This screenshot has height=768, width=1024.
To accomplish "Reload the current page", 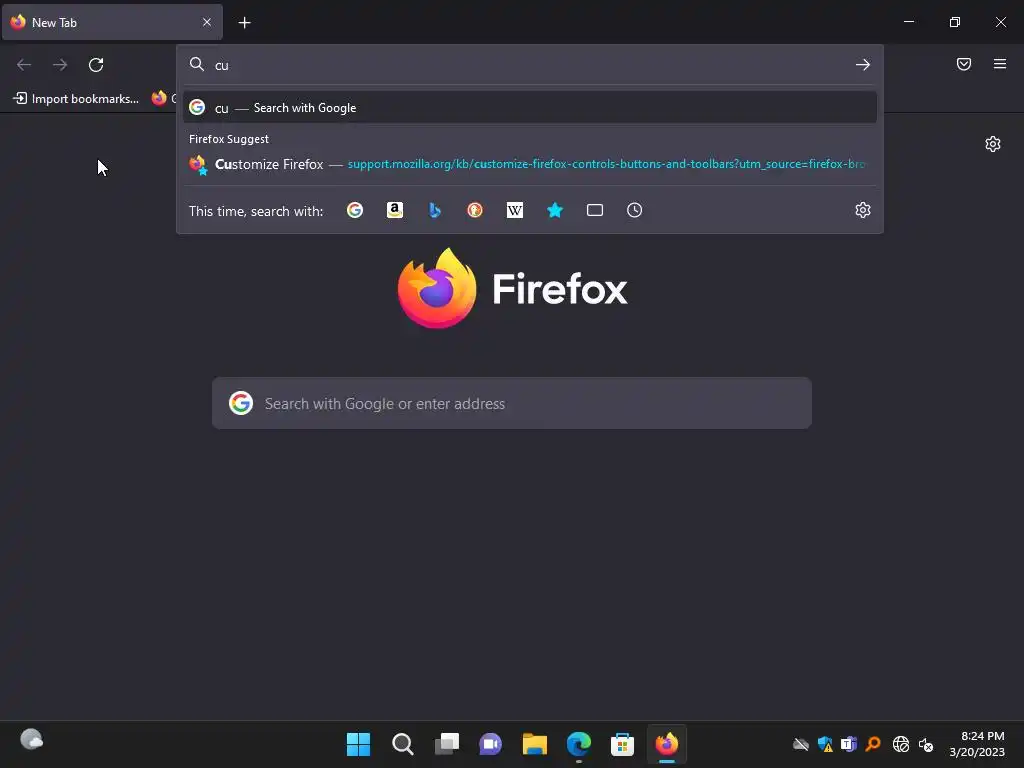I will (96, 65).
